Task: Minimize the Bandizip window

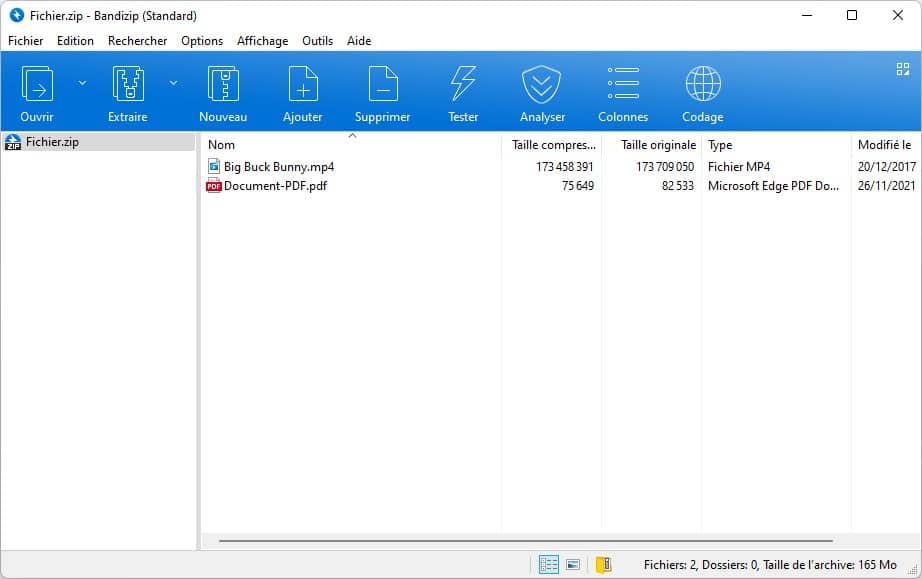Action: click(x=807, y=15)
